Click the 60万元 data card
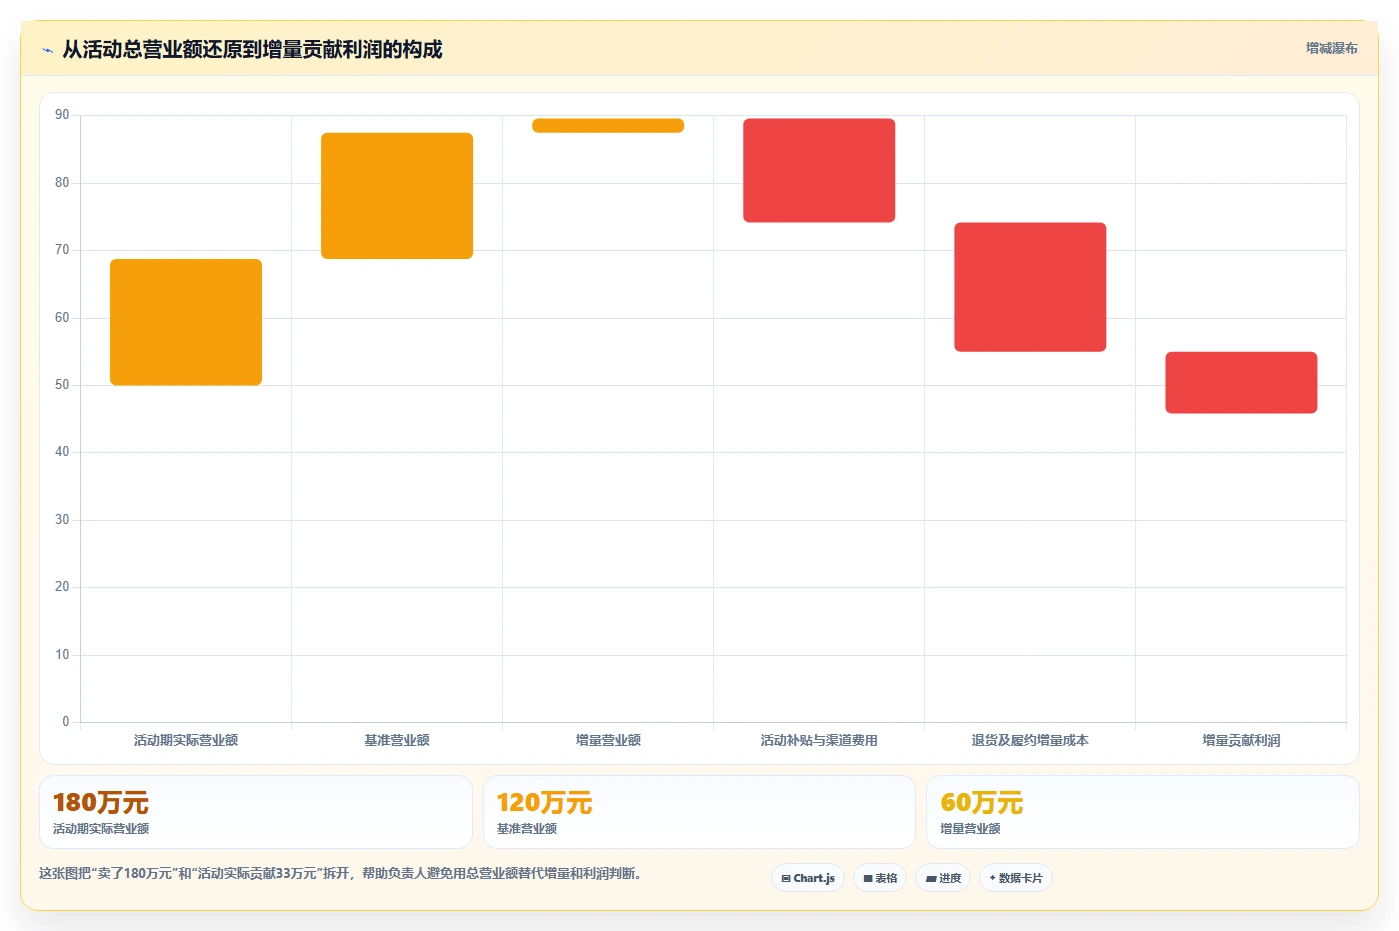The image size is (1399, 931). 1143,812
